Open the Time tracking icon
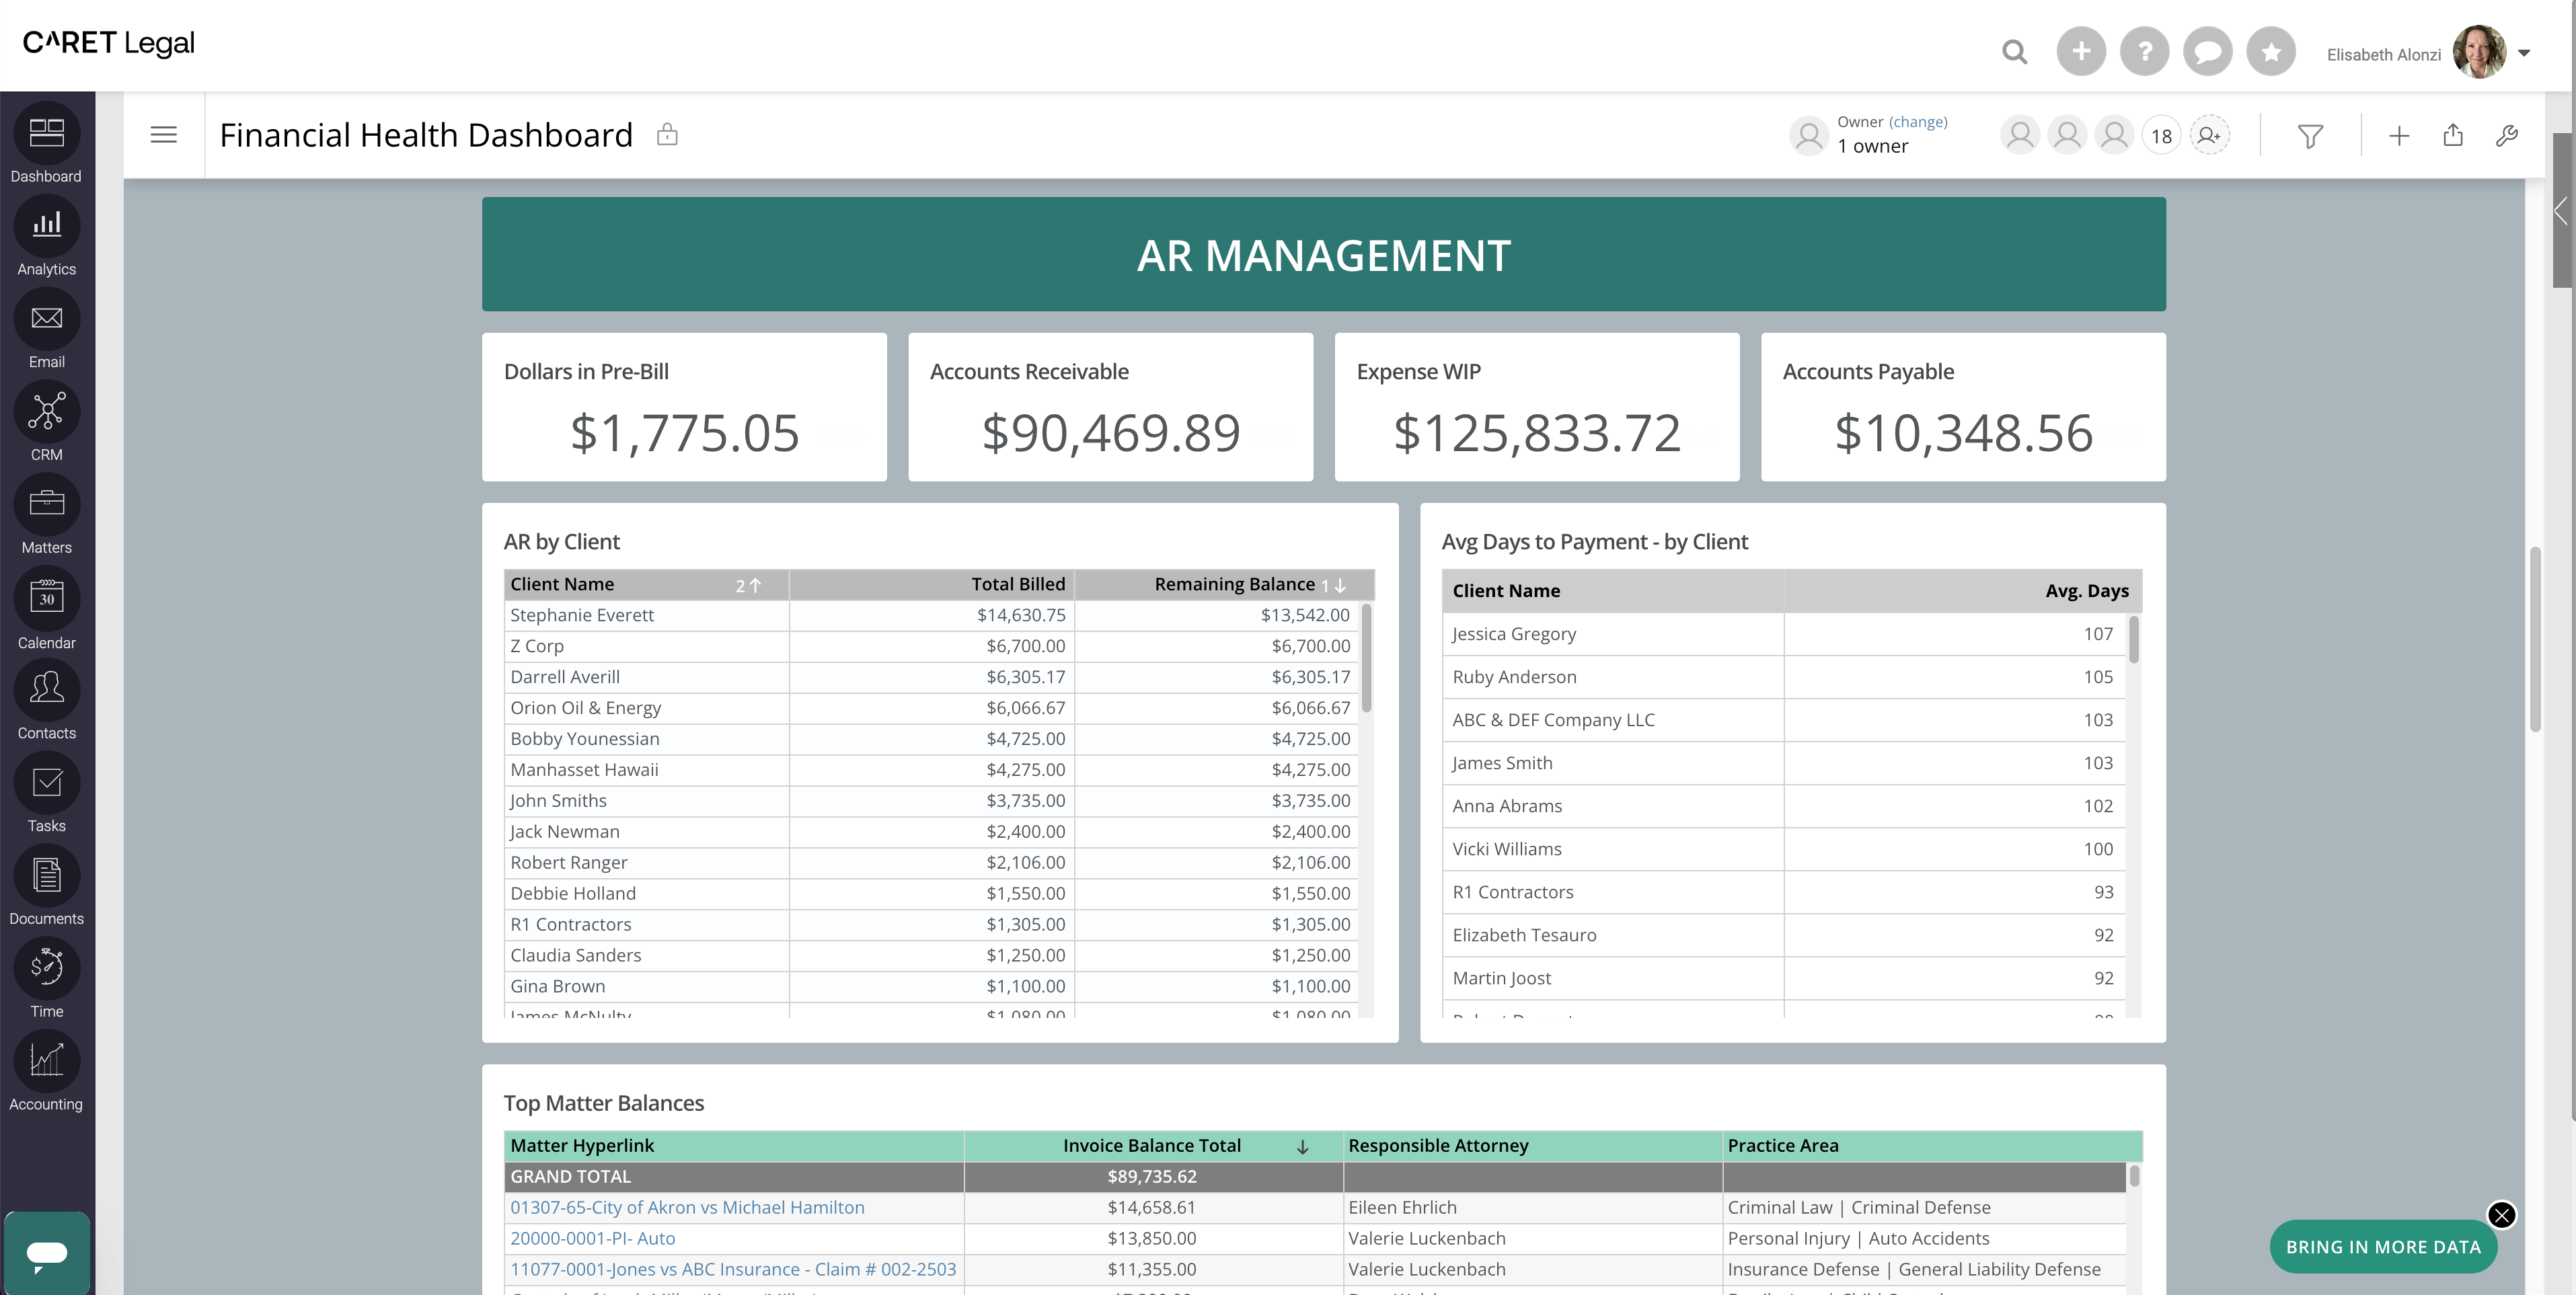Screen dimensions: 2576x1295 (46, 968)
